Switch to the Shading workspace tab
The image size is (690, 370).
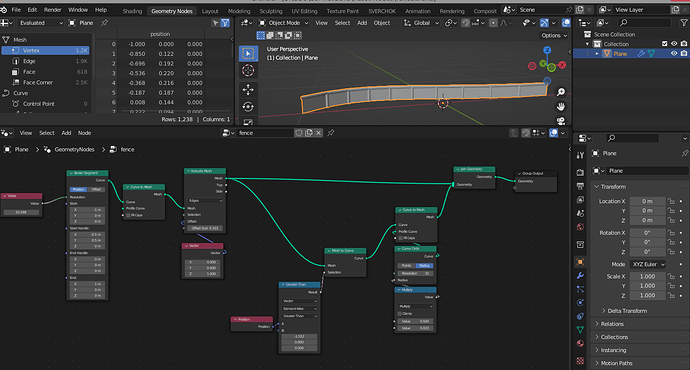click(x=132, y=11)
